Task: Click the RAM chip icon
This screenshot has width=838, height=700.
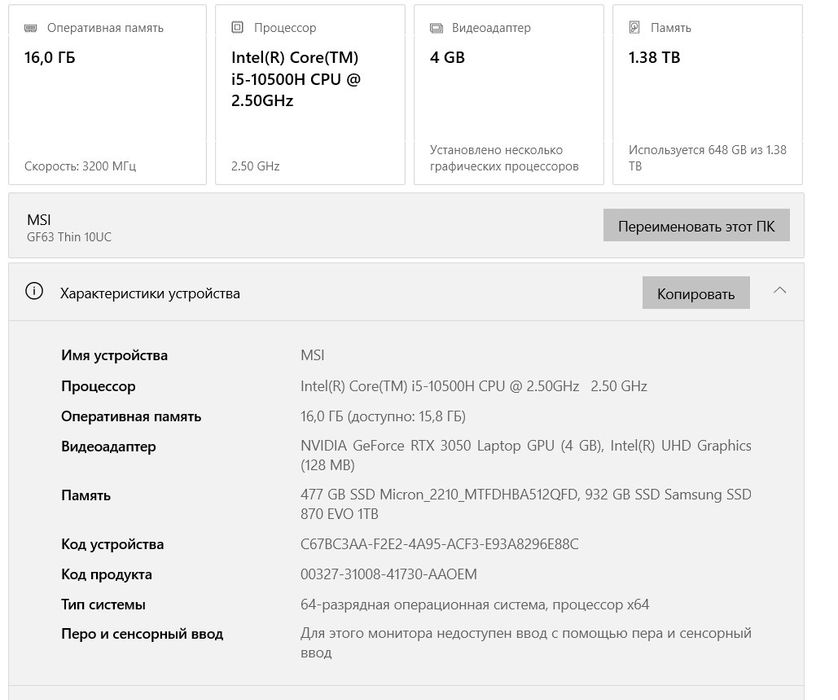Action: (30, 28)
